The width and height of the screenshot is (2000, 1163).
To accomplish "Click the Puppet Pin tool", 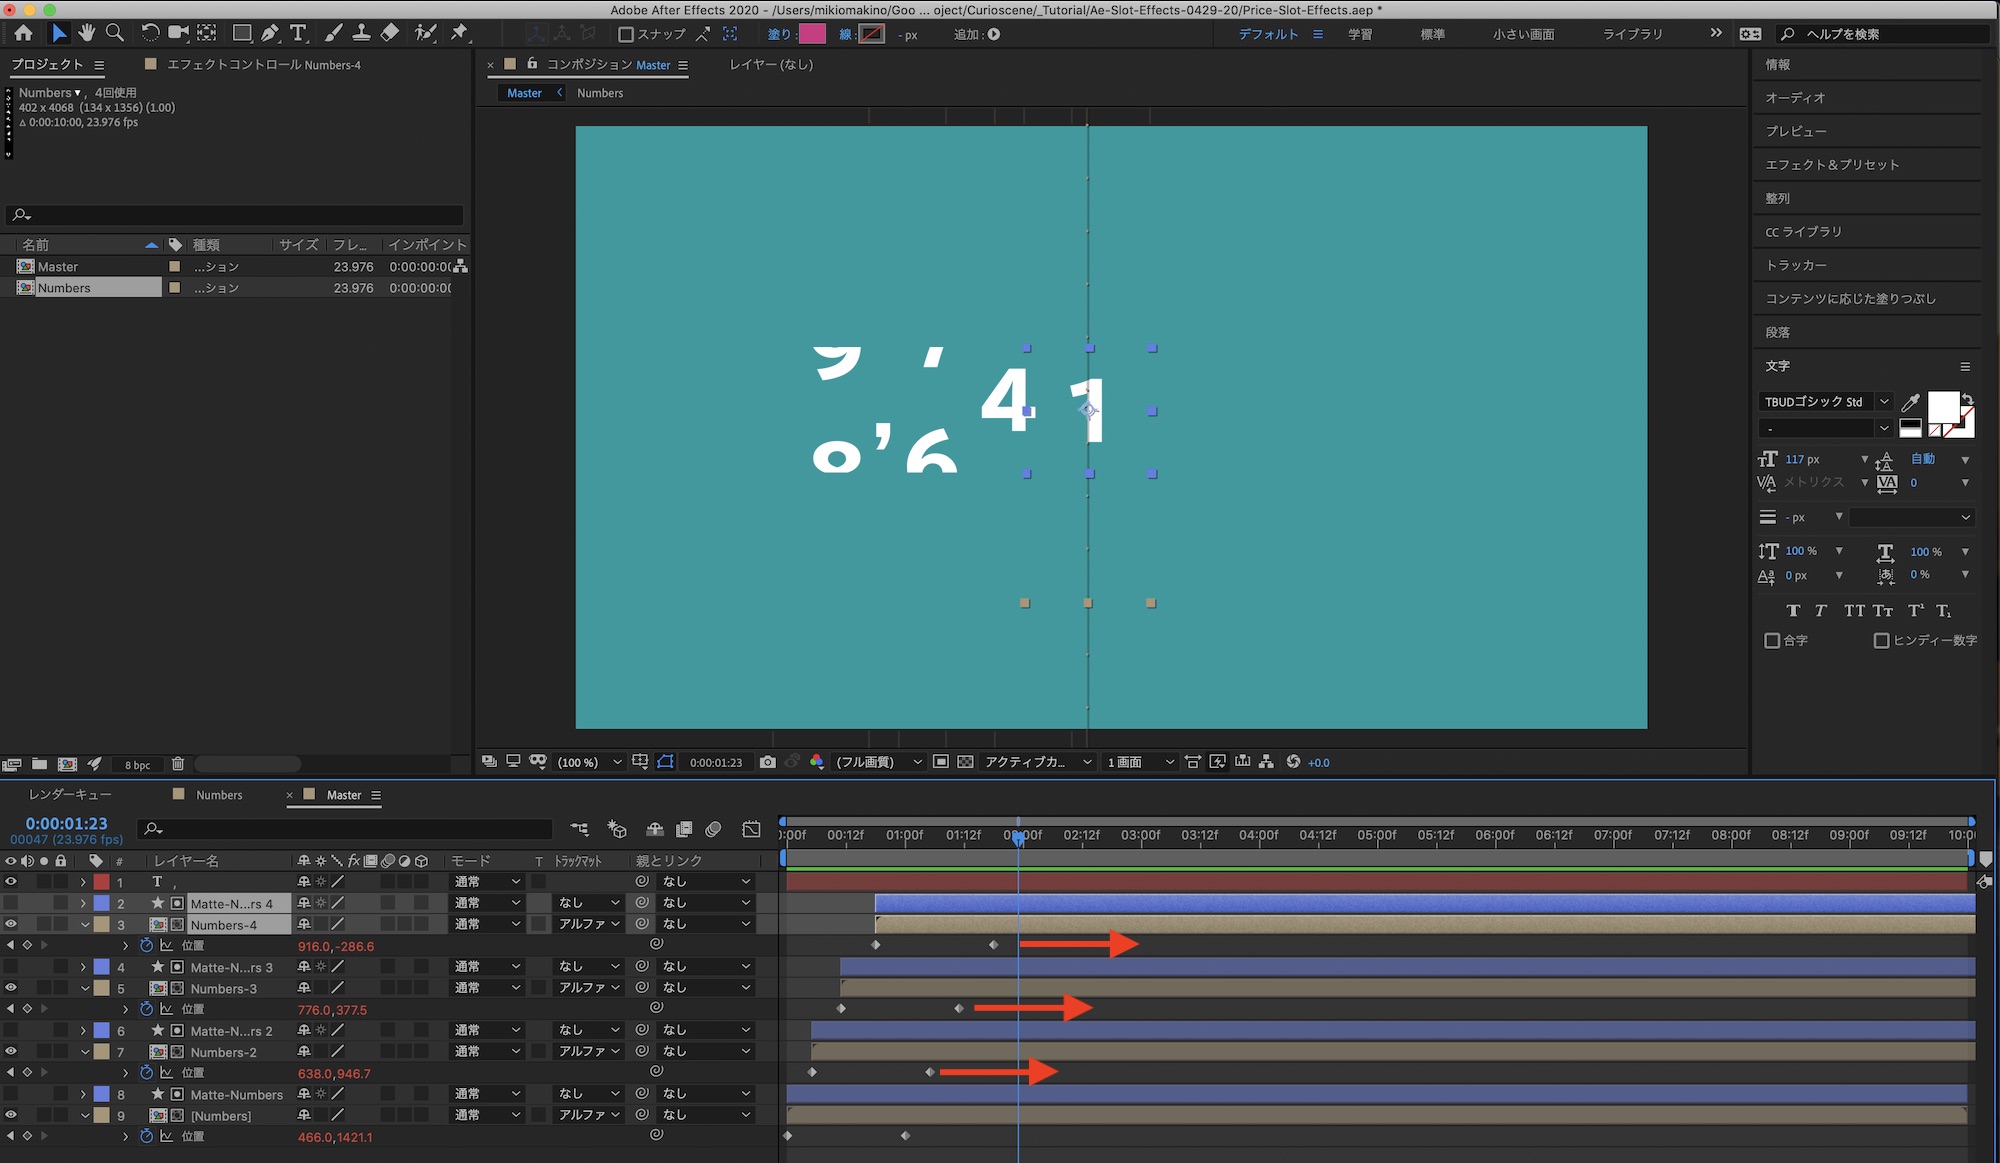I will pos(459,33).
